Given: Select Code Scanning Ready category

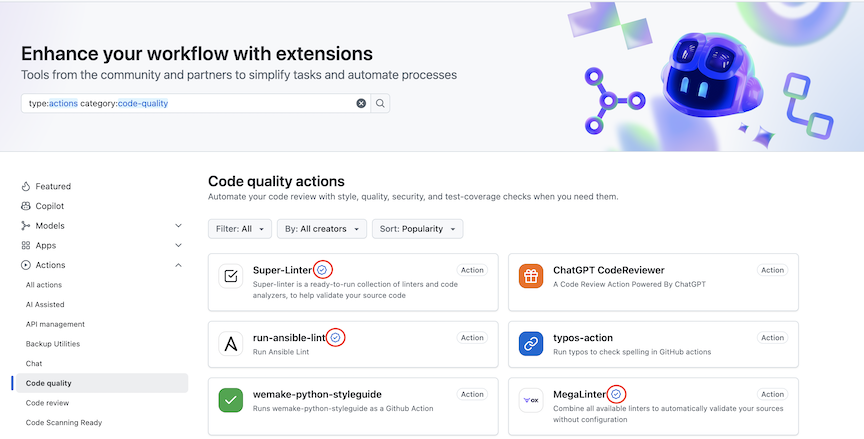Looking at the screenshot, I should point(64,423).
